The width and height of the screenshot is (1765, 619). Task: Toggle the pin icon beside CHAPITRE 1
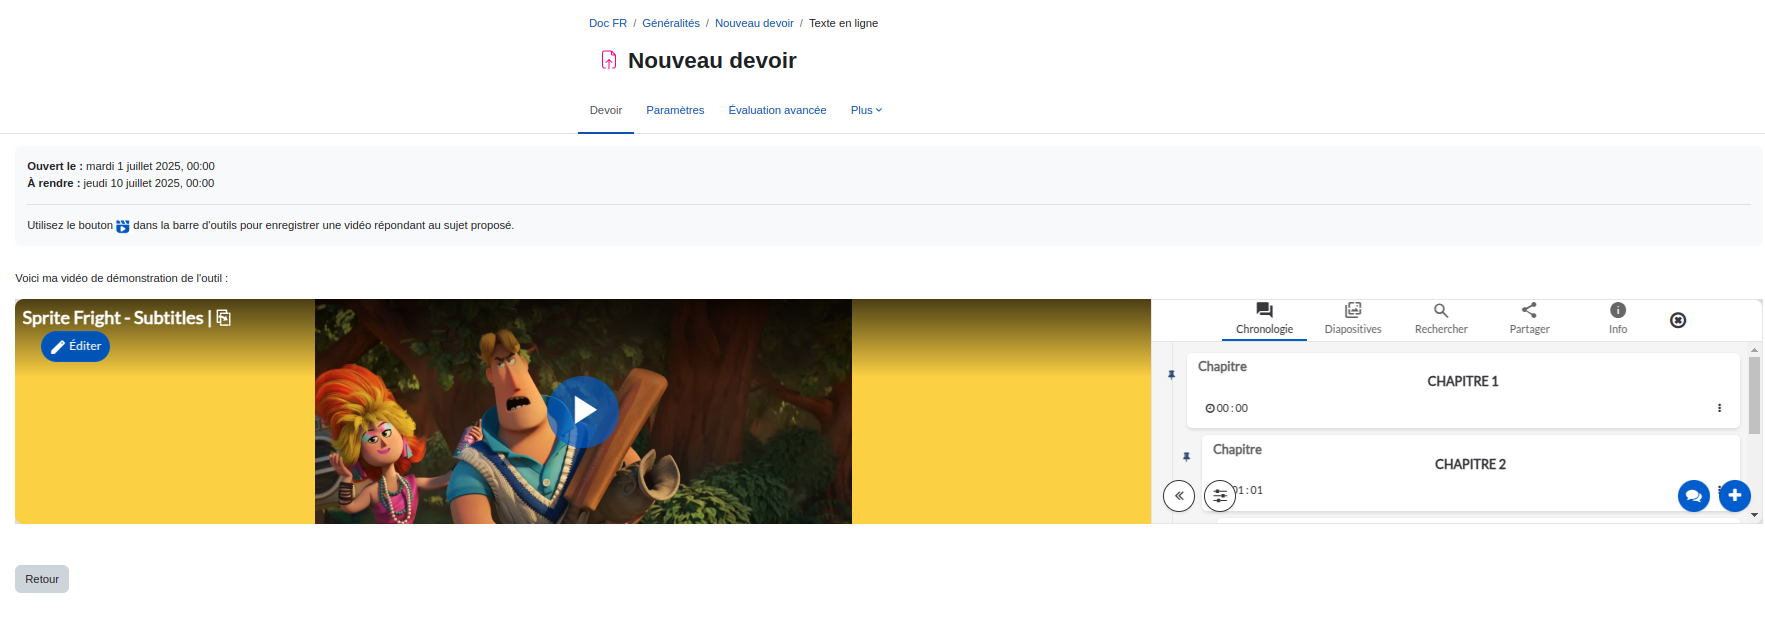click(1171, 375)
